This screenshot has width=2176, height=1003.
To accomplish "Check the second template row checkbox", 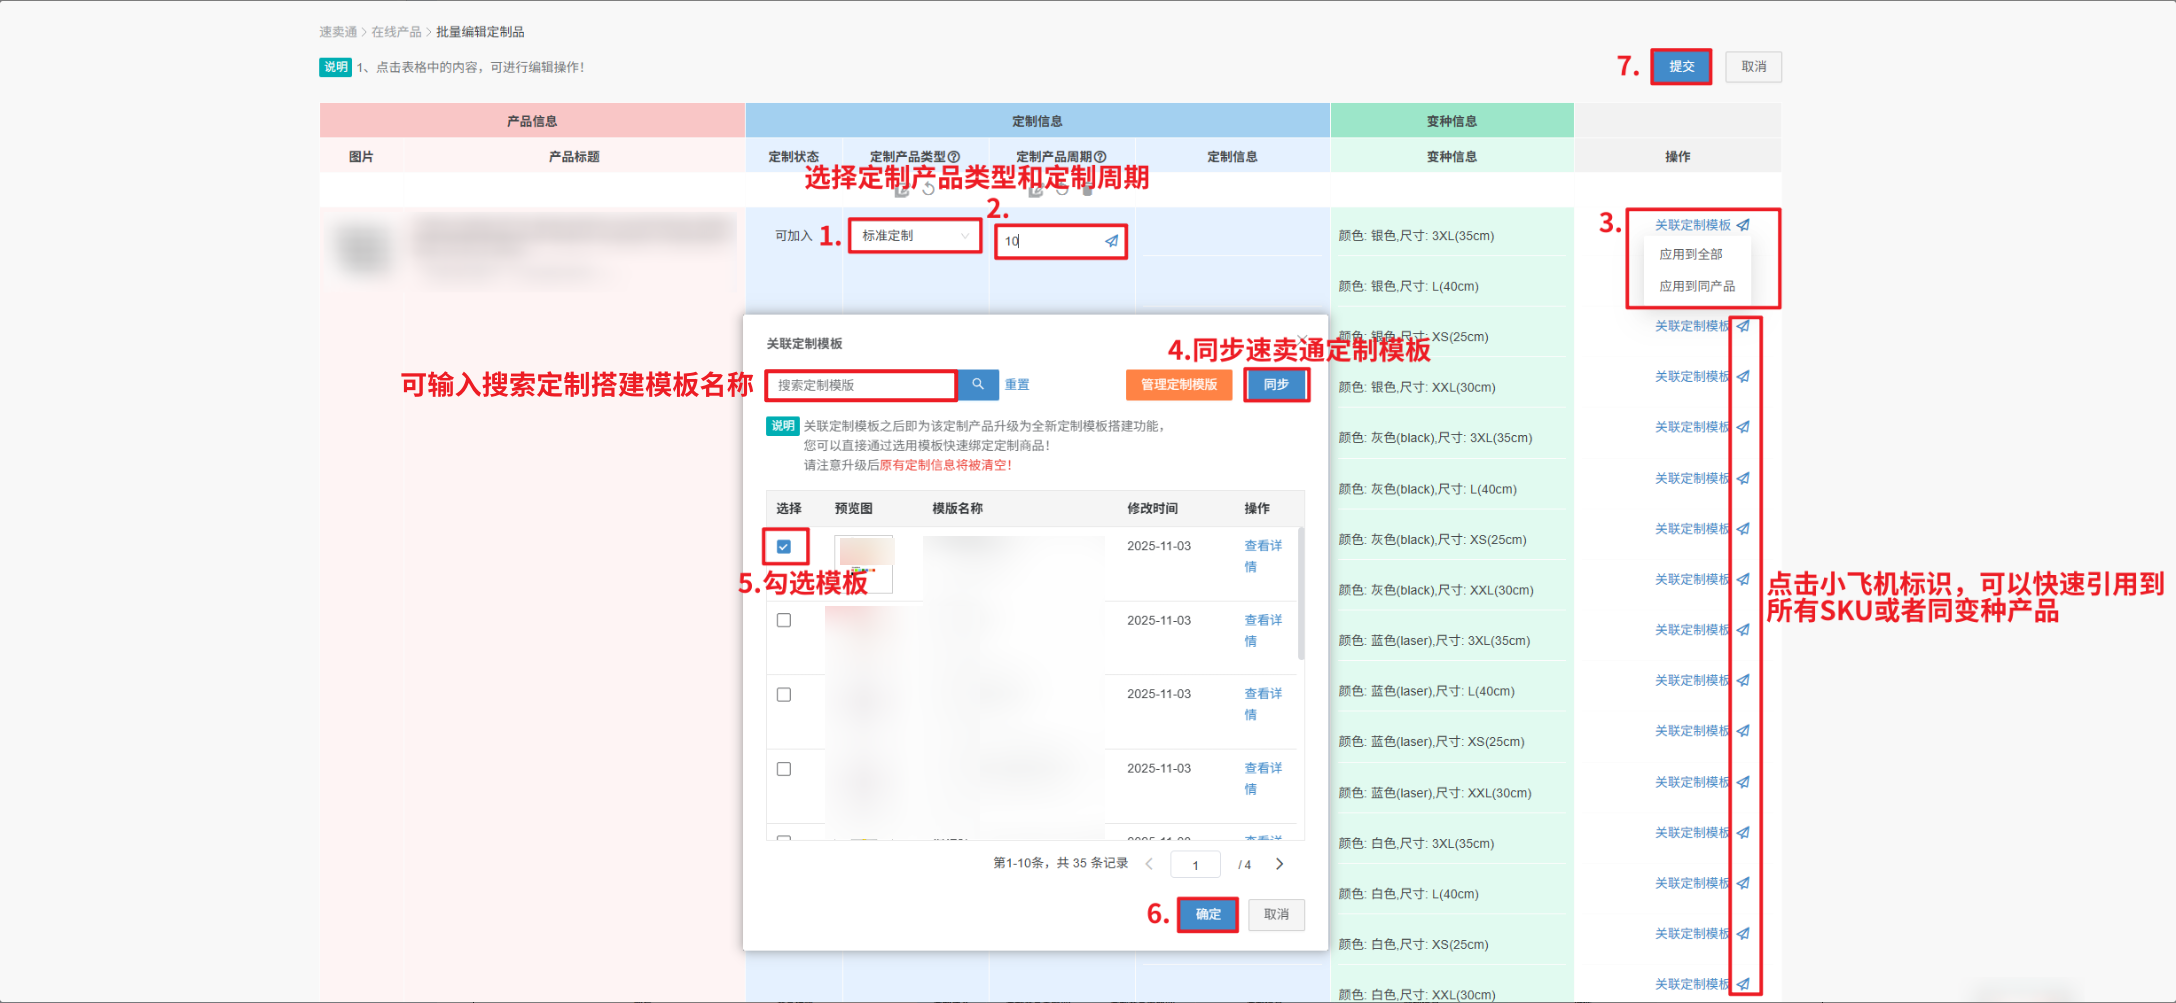I will point(784,620).
